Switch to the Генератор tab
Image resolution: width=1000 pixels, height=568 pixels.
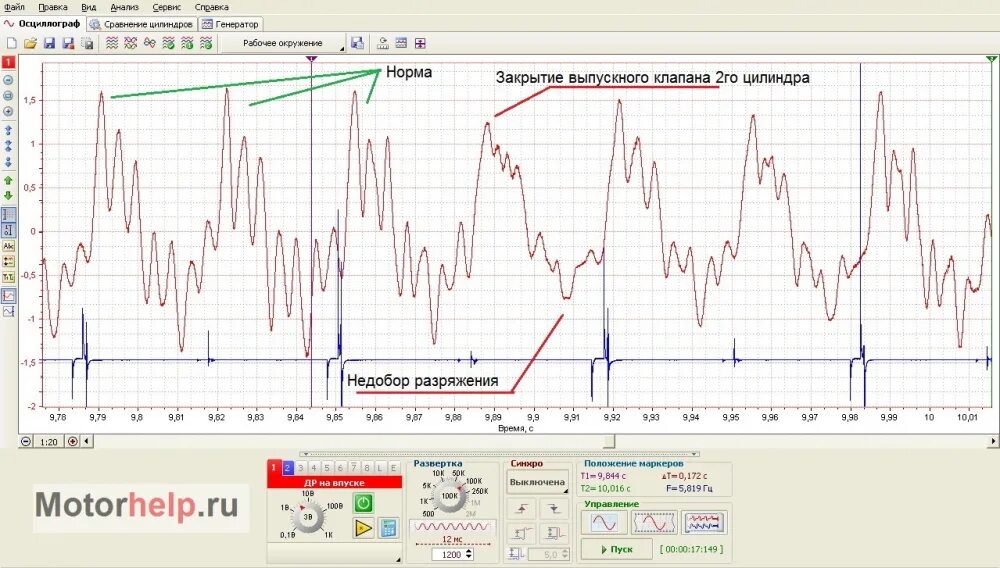(x=230, y=24)
